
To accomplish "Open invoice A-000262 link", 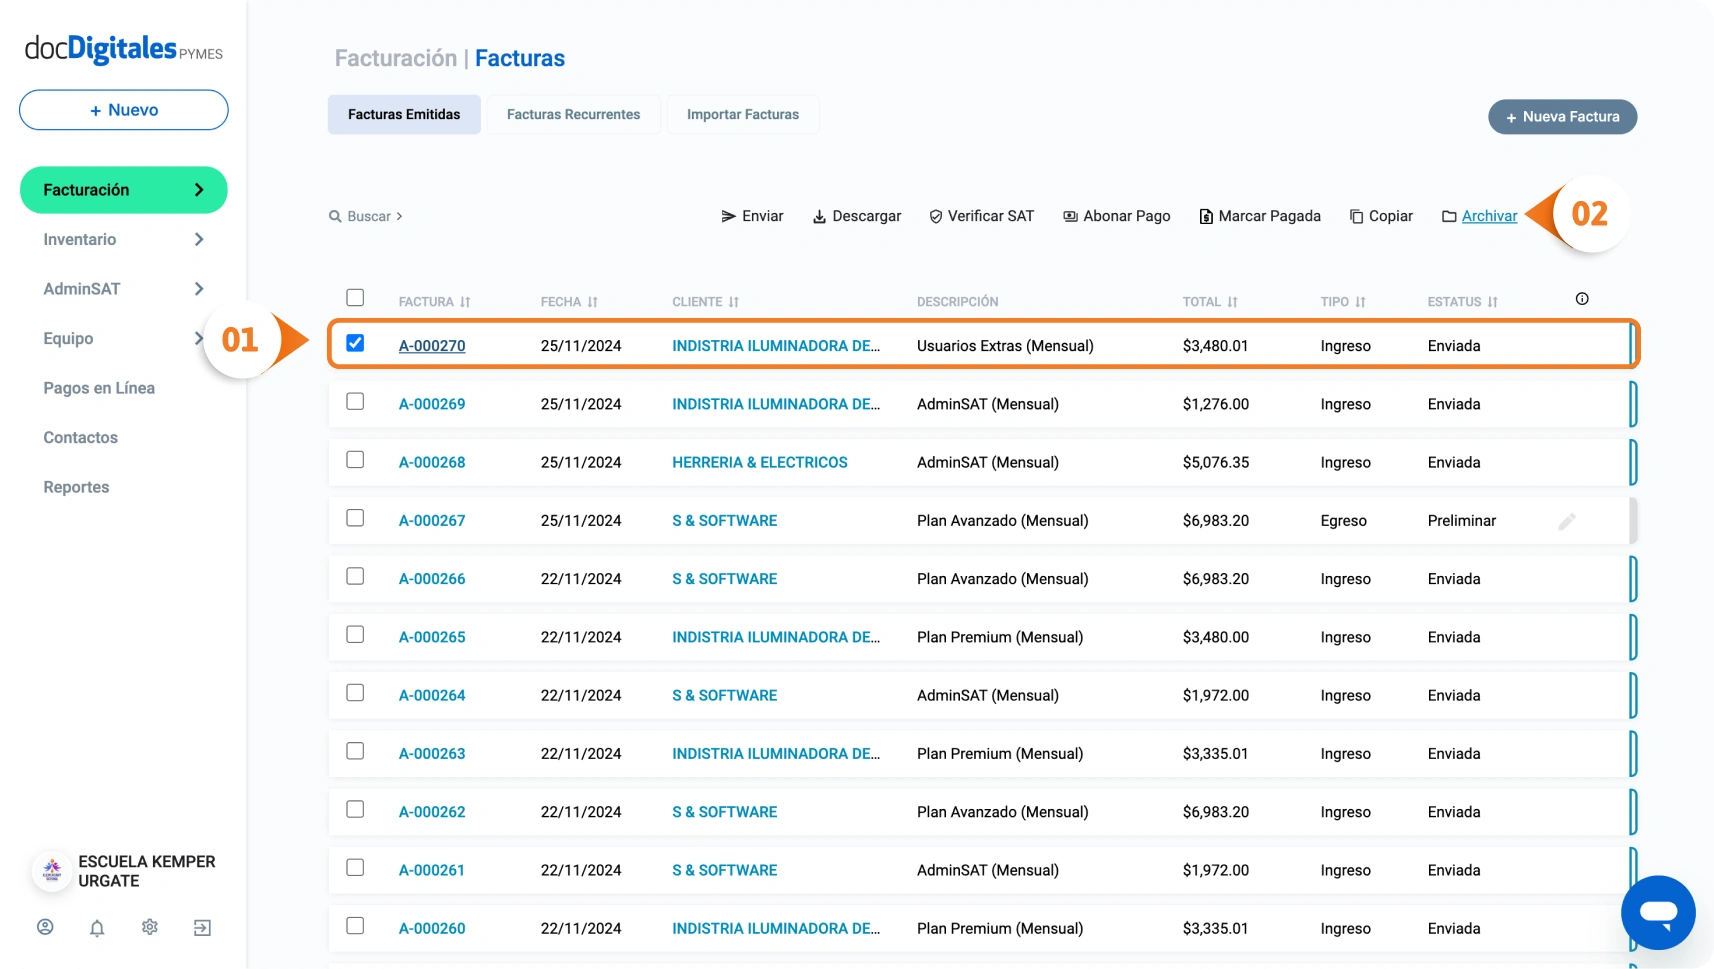I will tap(432, 812).
